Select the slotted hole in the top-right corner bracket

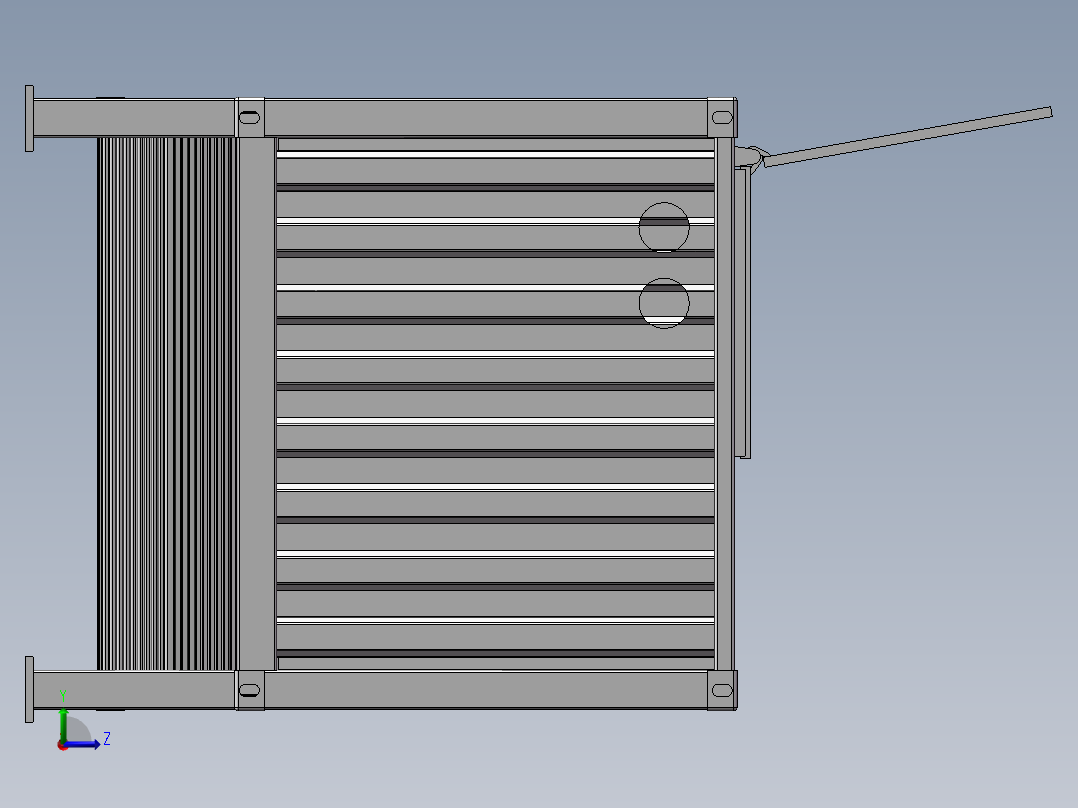[722, 118]
